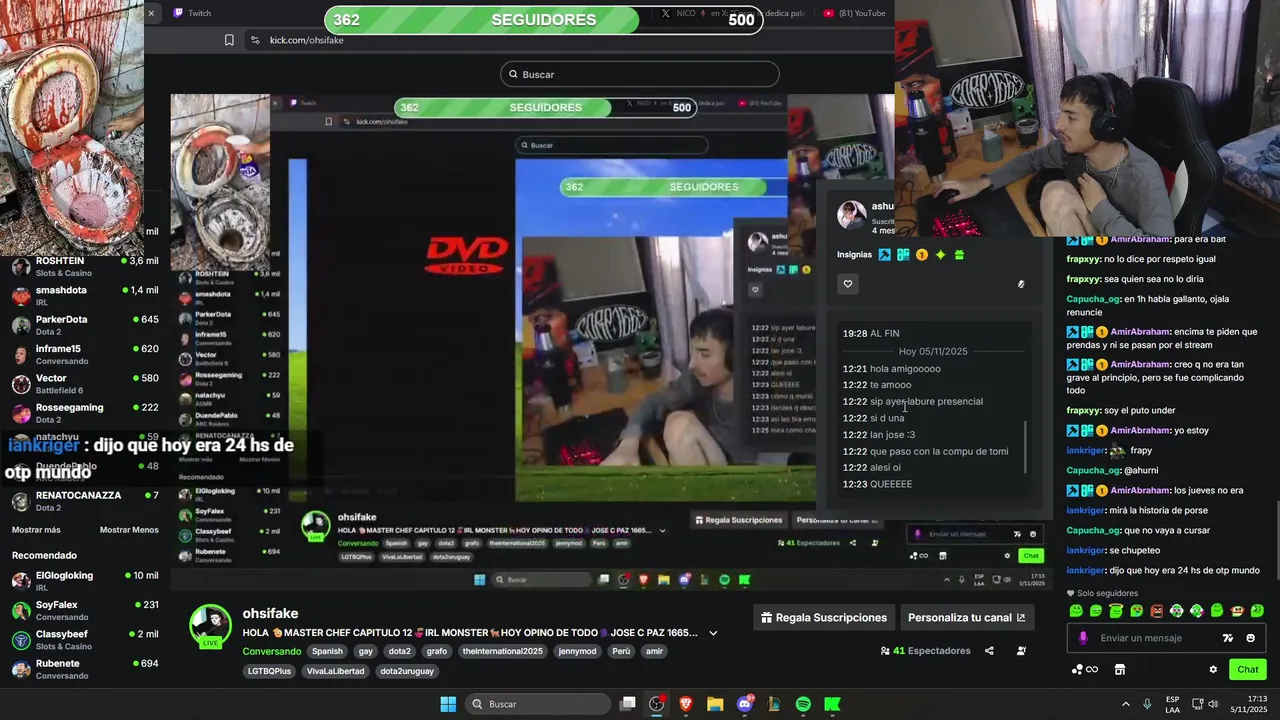Open the Windows Start menu

pos(448,704)
